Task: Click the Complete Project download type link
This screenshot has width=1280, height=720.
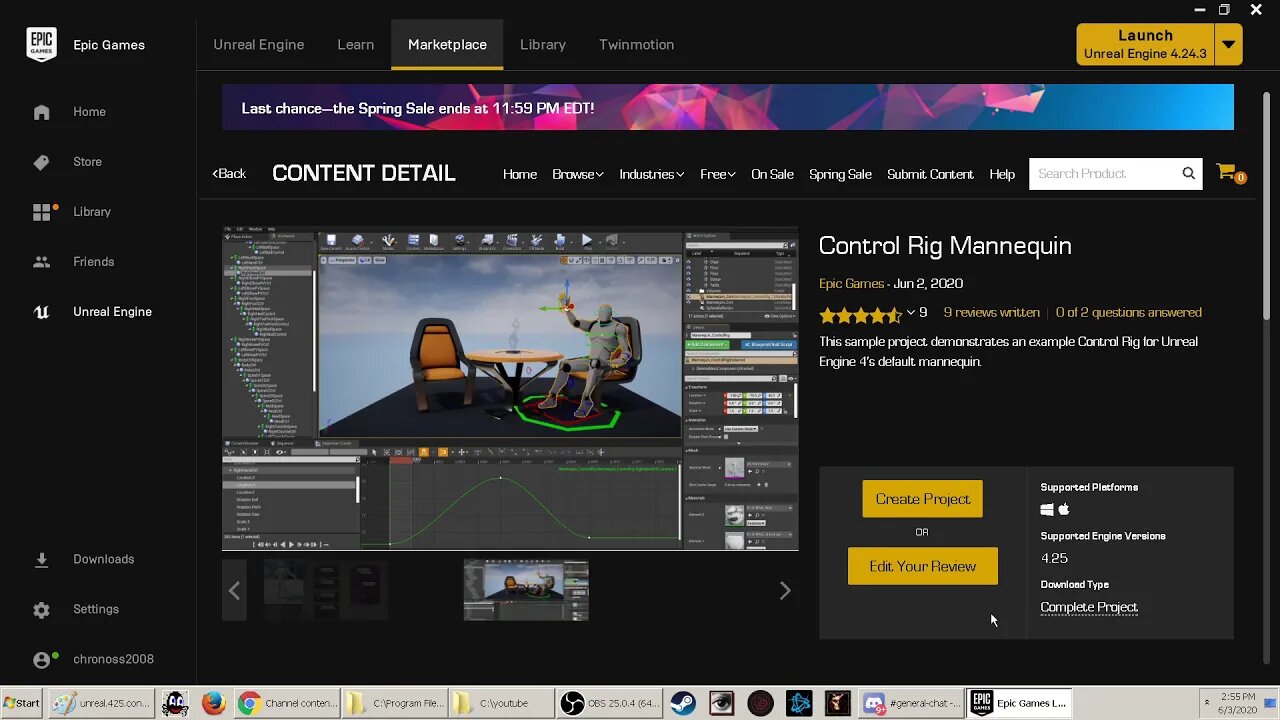Action: (x=1089, y=608)
